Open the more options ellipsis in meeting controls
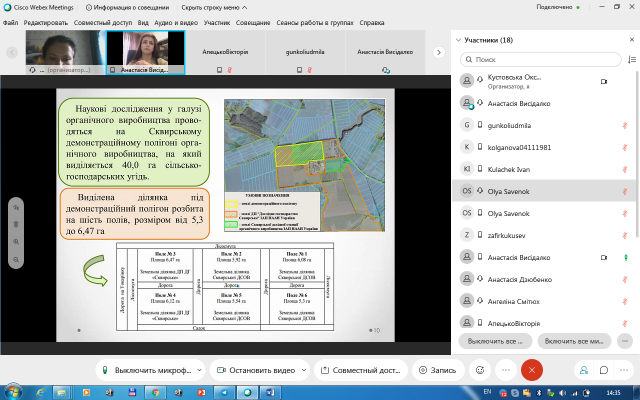The image size is (640, 400). tap(506, 369)
